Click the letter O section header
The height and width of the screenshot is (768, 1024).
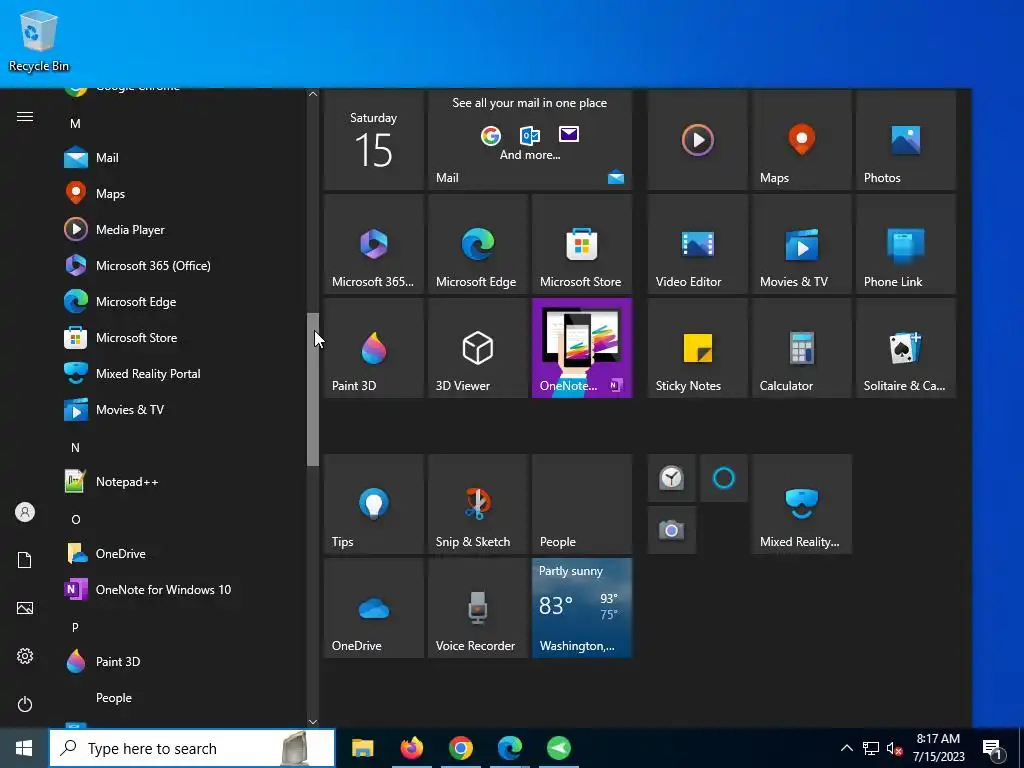[x=76, y=519]
